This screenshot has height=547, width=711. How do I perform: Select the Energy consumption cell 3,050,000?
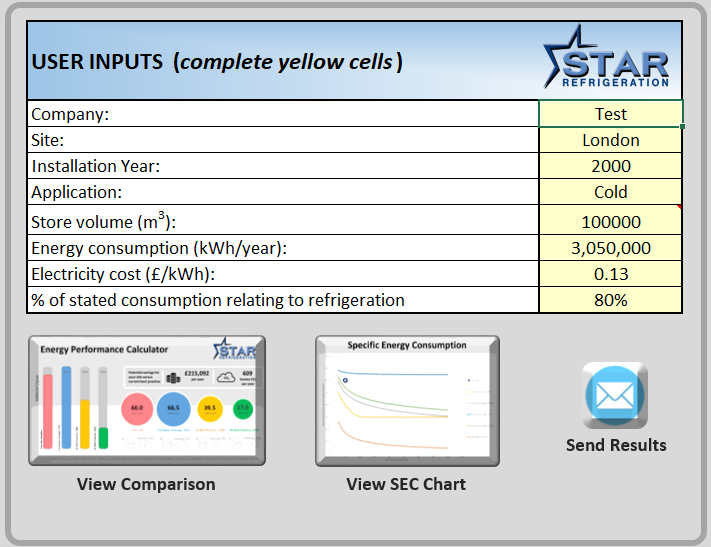(610, 248)
